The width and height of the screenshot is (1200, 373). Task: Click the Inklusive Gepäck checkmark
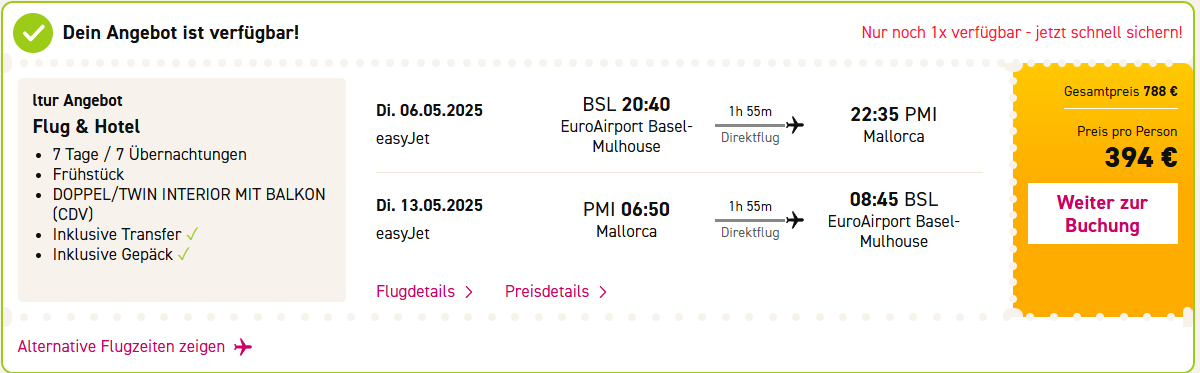[184, 254]
